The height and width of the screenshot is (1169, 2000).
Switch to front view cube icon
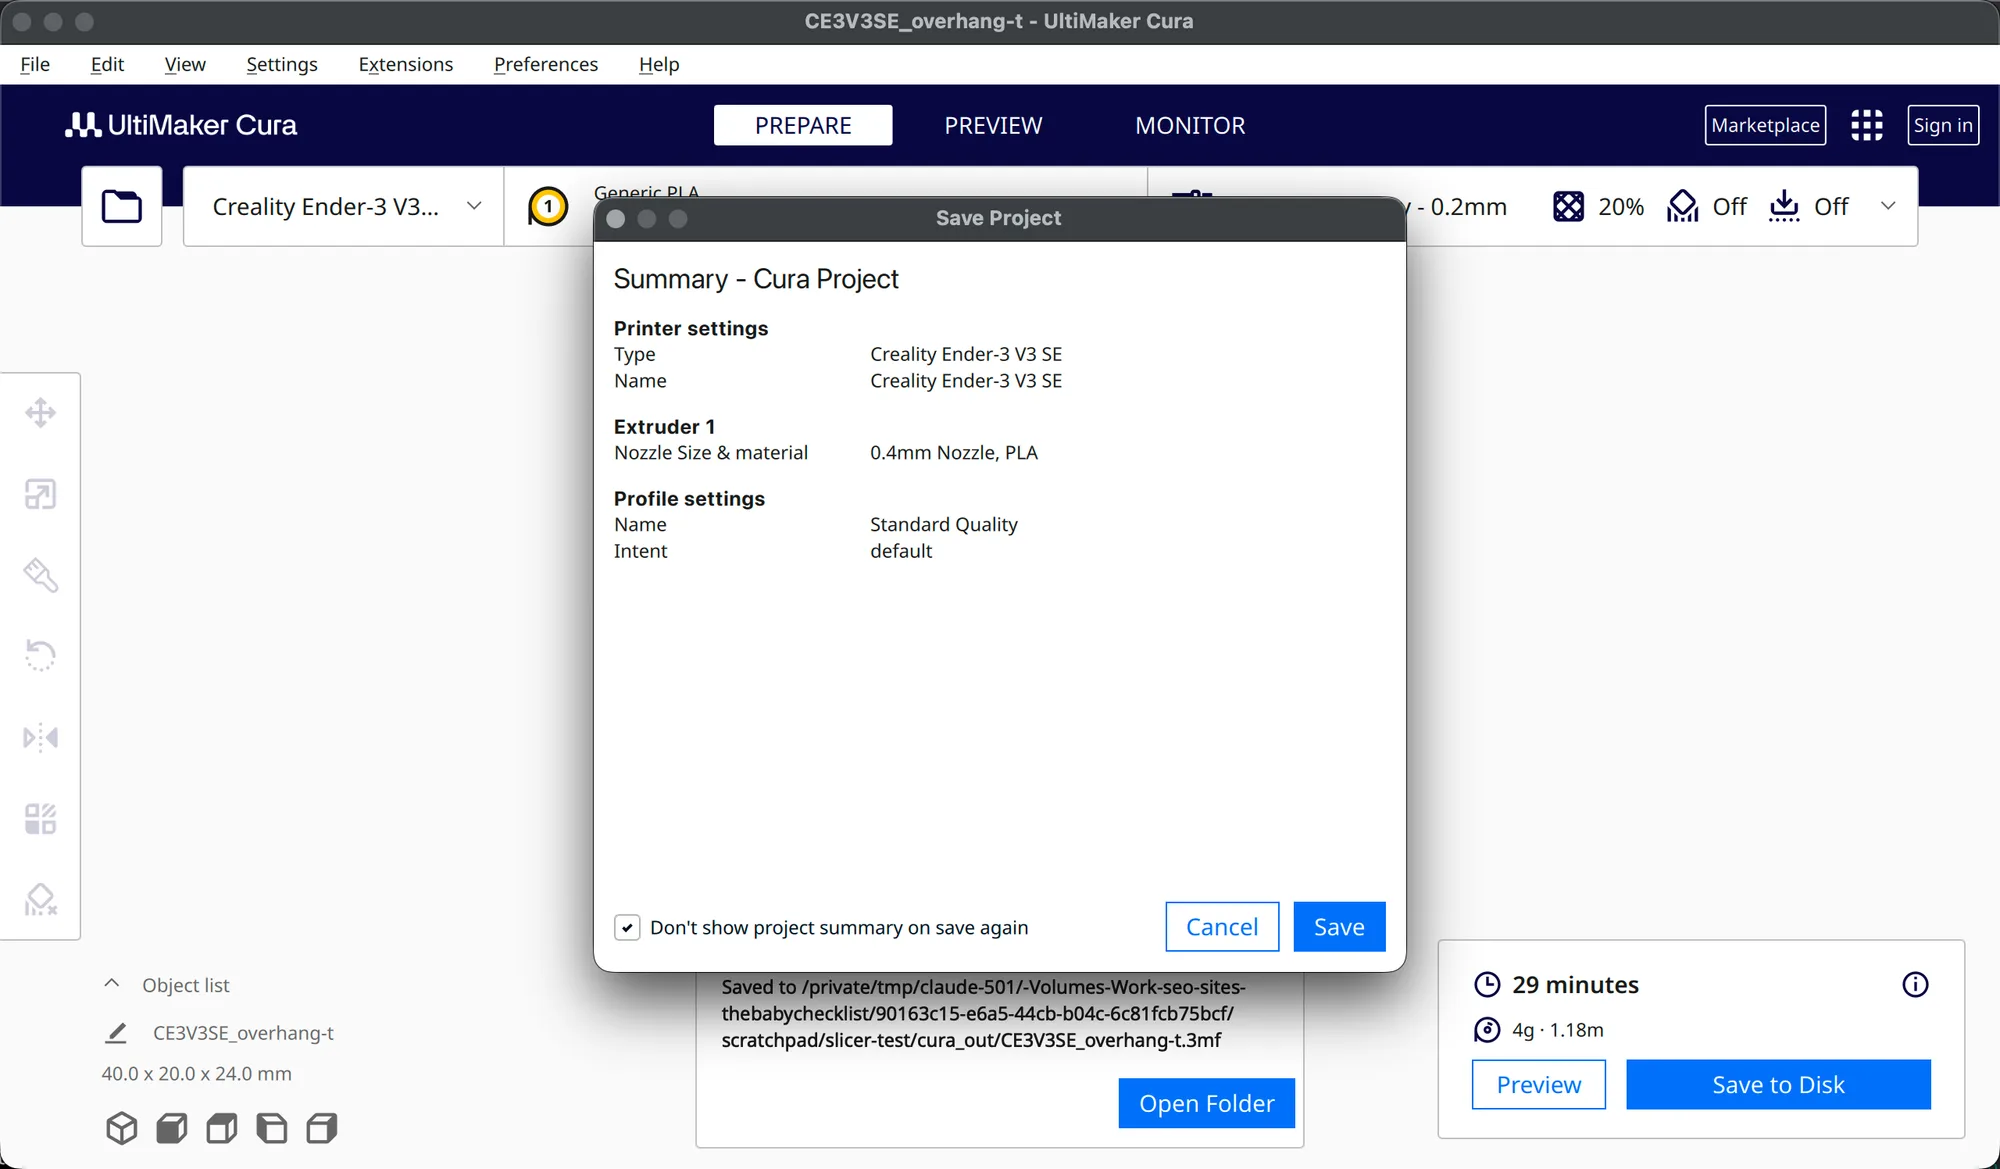[x=172, y=1128]
